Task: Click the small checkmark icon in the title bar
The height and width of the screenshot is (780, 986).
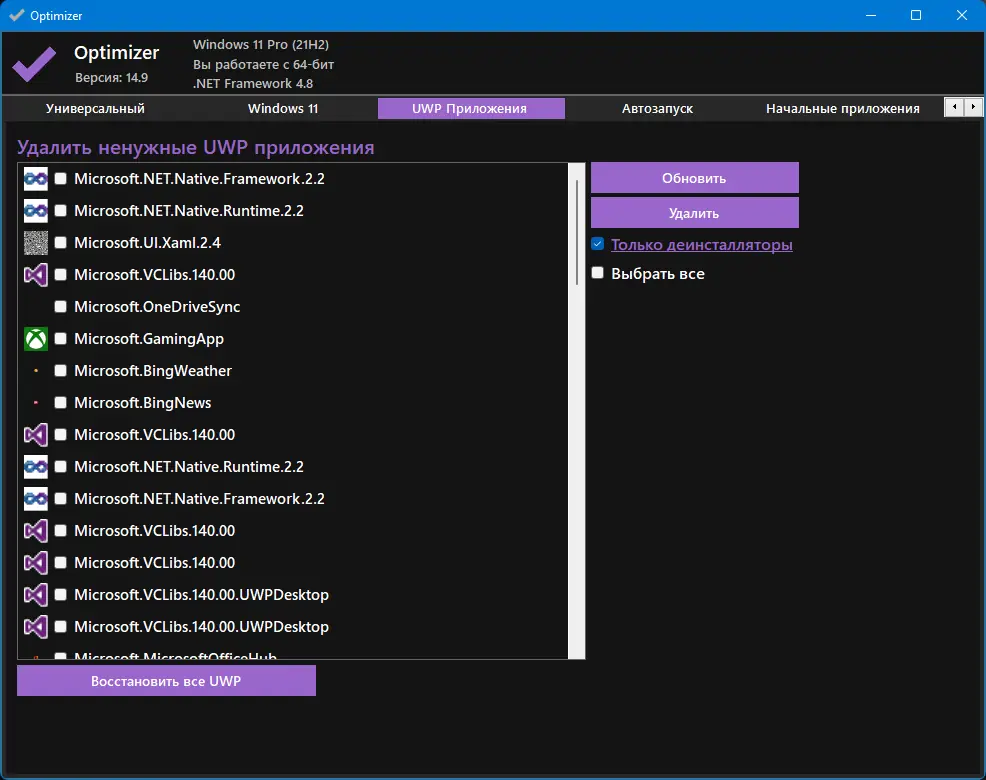Action: tap(17, 15)
